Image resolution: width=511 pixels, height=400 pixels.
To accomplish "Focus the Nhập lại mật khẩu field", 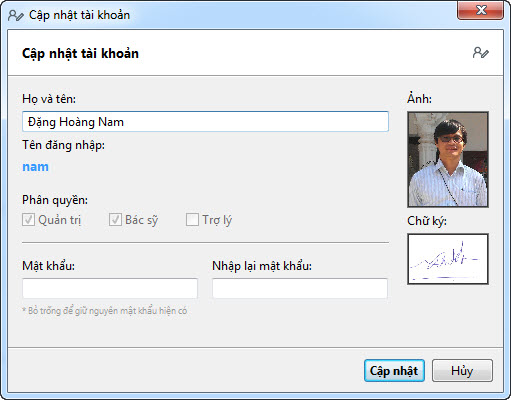I will [x=300, y=288].
